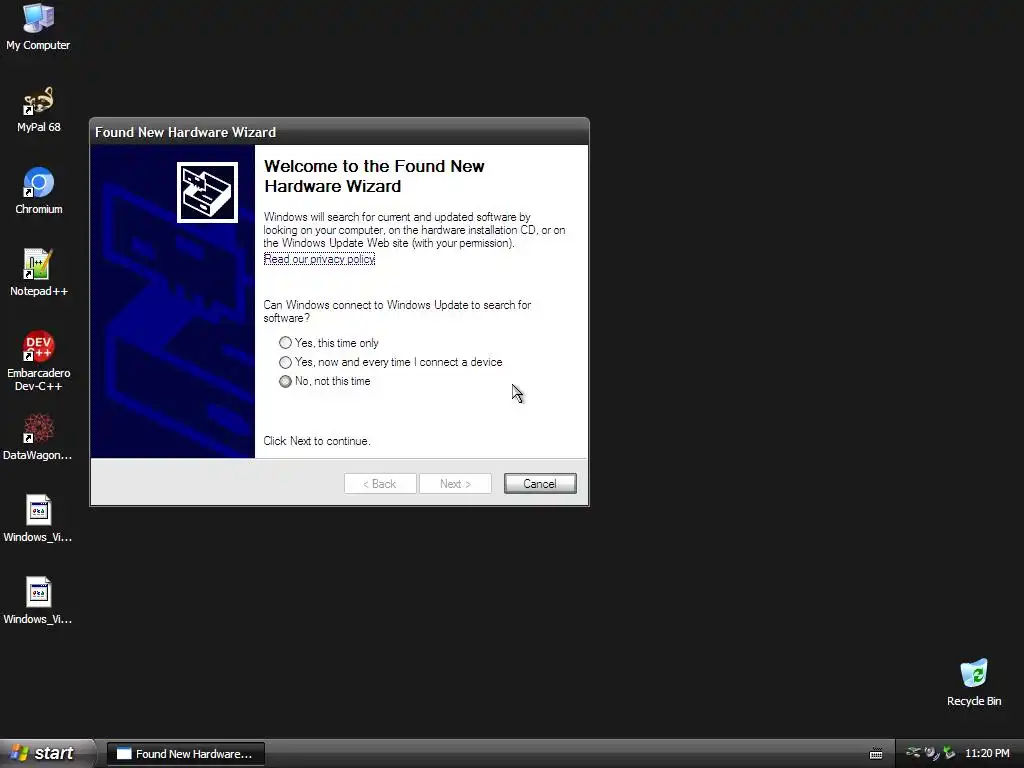Select the MyPal 68 browser shortcut
The height and width of the screenshot is (768, 1024).
pyautogui.click(x=38, y=109)
